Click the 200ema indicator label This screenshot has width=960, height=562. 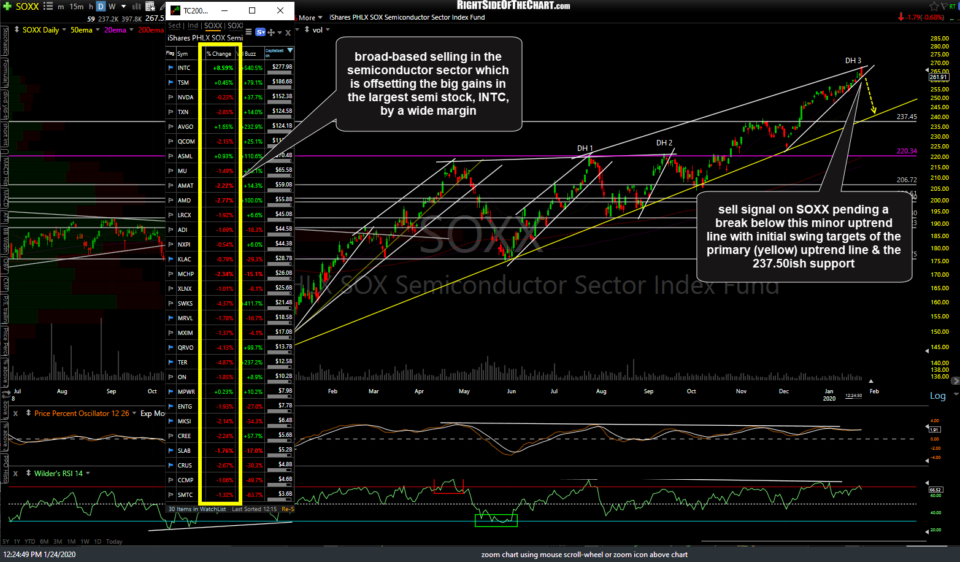coord(151,30)
